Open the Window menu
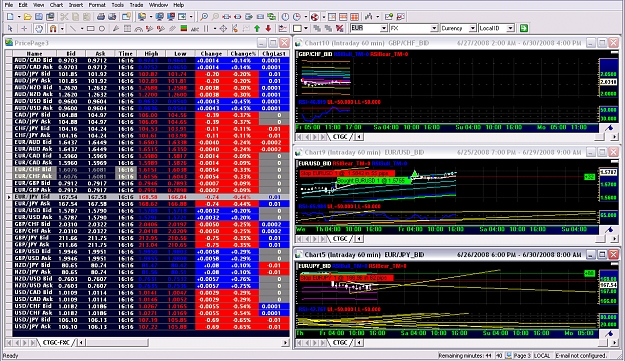625x361 pixels. pos(158,5)
